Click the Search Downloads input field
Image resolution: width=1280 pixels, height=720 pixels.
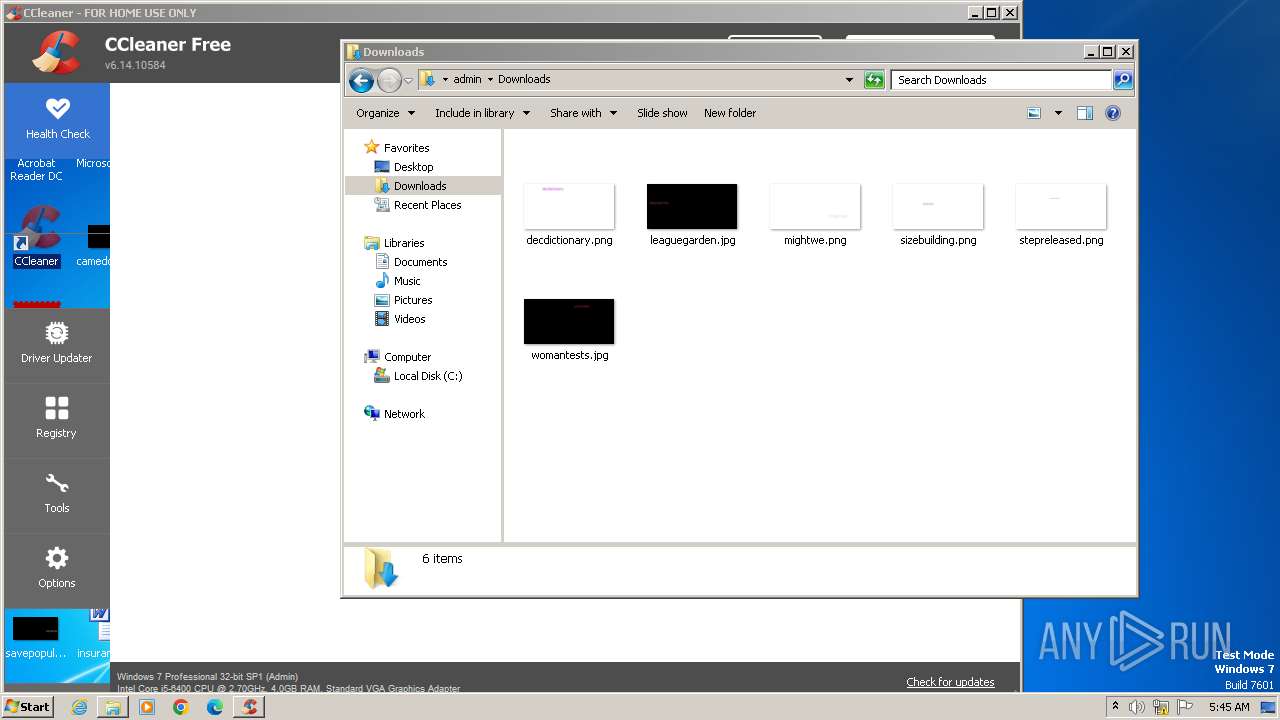click(1001, 80)
